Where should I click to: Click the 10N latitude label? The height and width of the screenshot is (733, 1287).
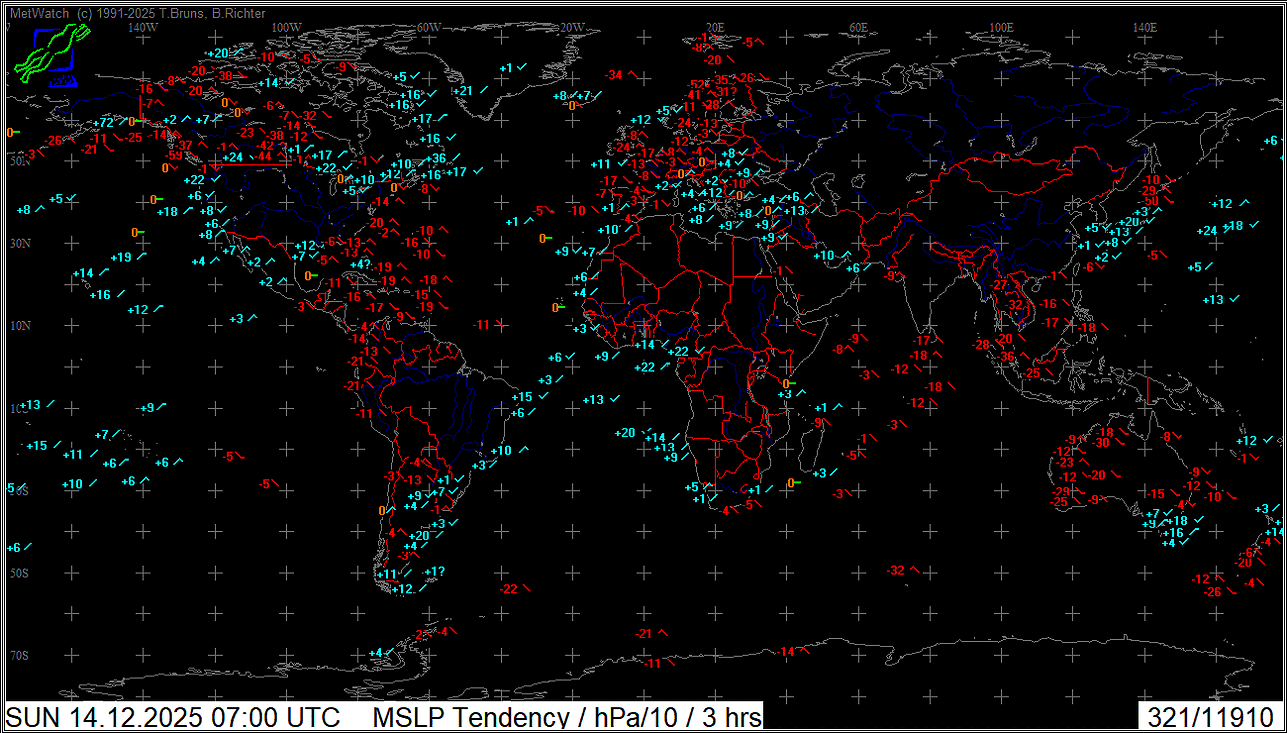19,326
